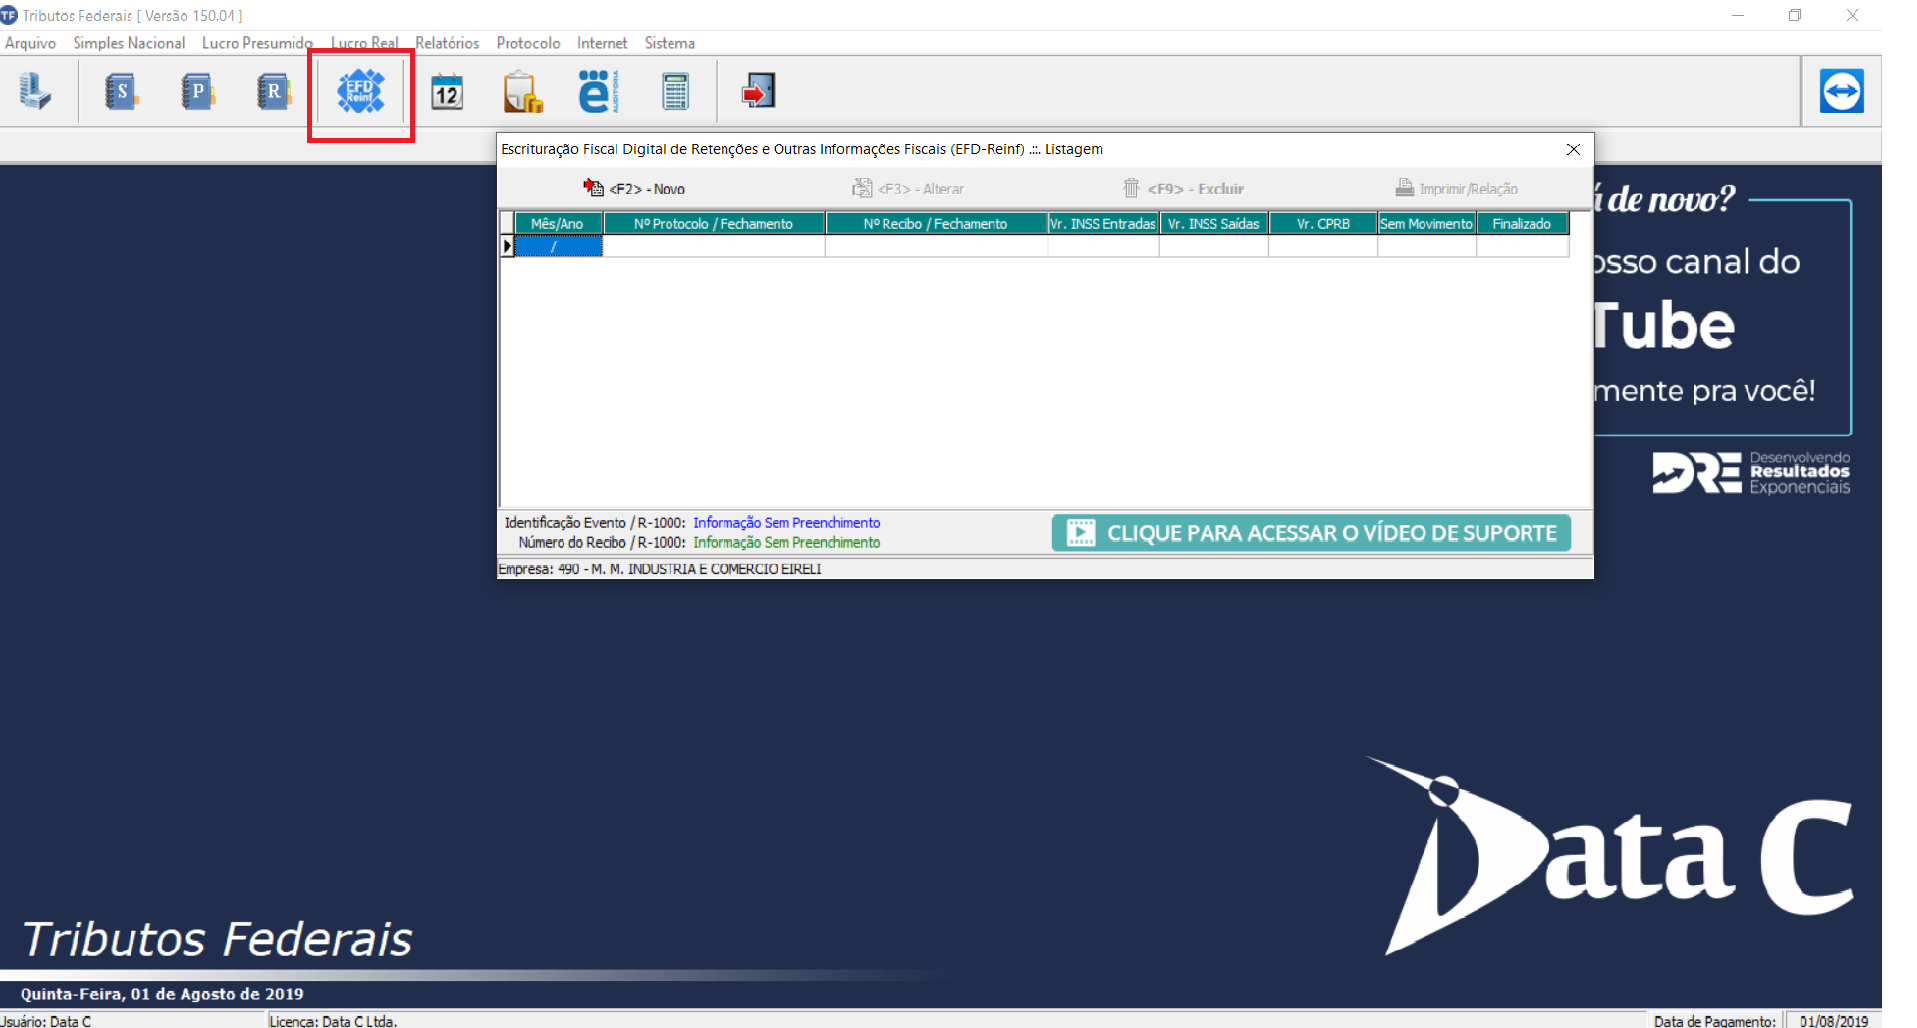
Task: Open the Relatórios menu
Action: tap(447, 43)
